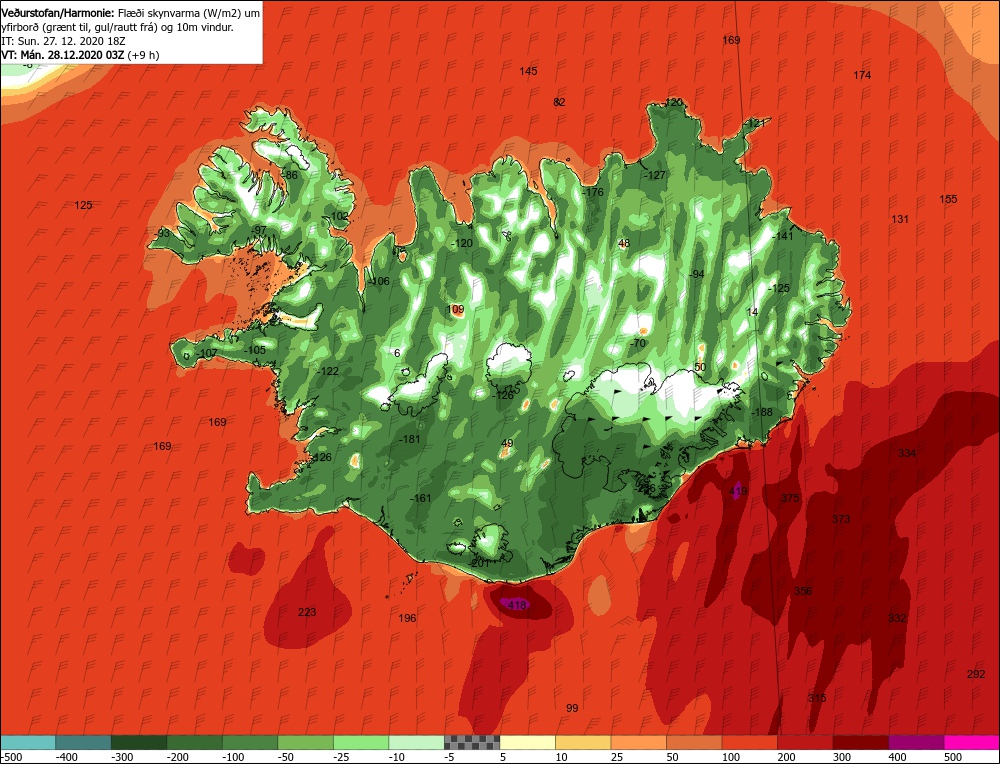Click the checkered -5 to 5 legend swatch
This screenshot has width=1000, height=764.
pyautogui.click(x=472, y=742)
